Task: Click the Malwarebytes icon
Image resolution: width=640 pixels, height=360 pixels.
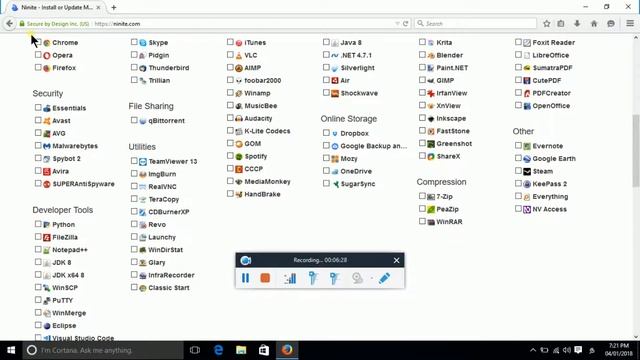Action: click(x=47, y=146)
